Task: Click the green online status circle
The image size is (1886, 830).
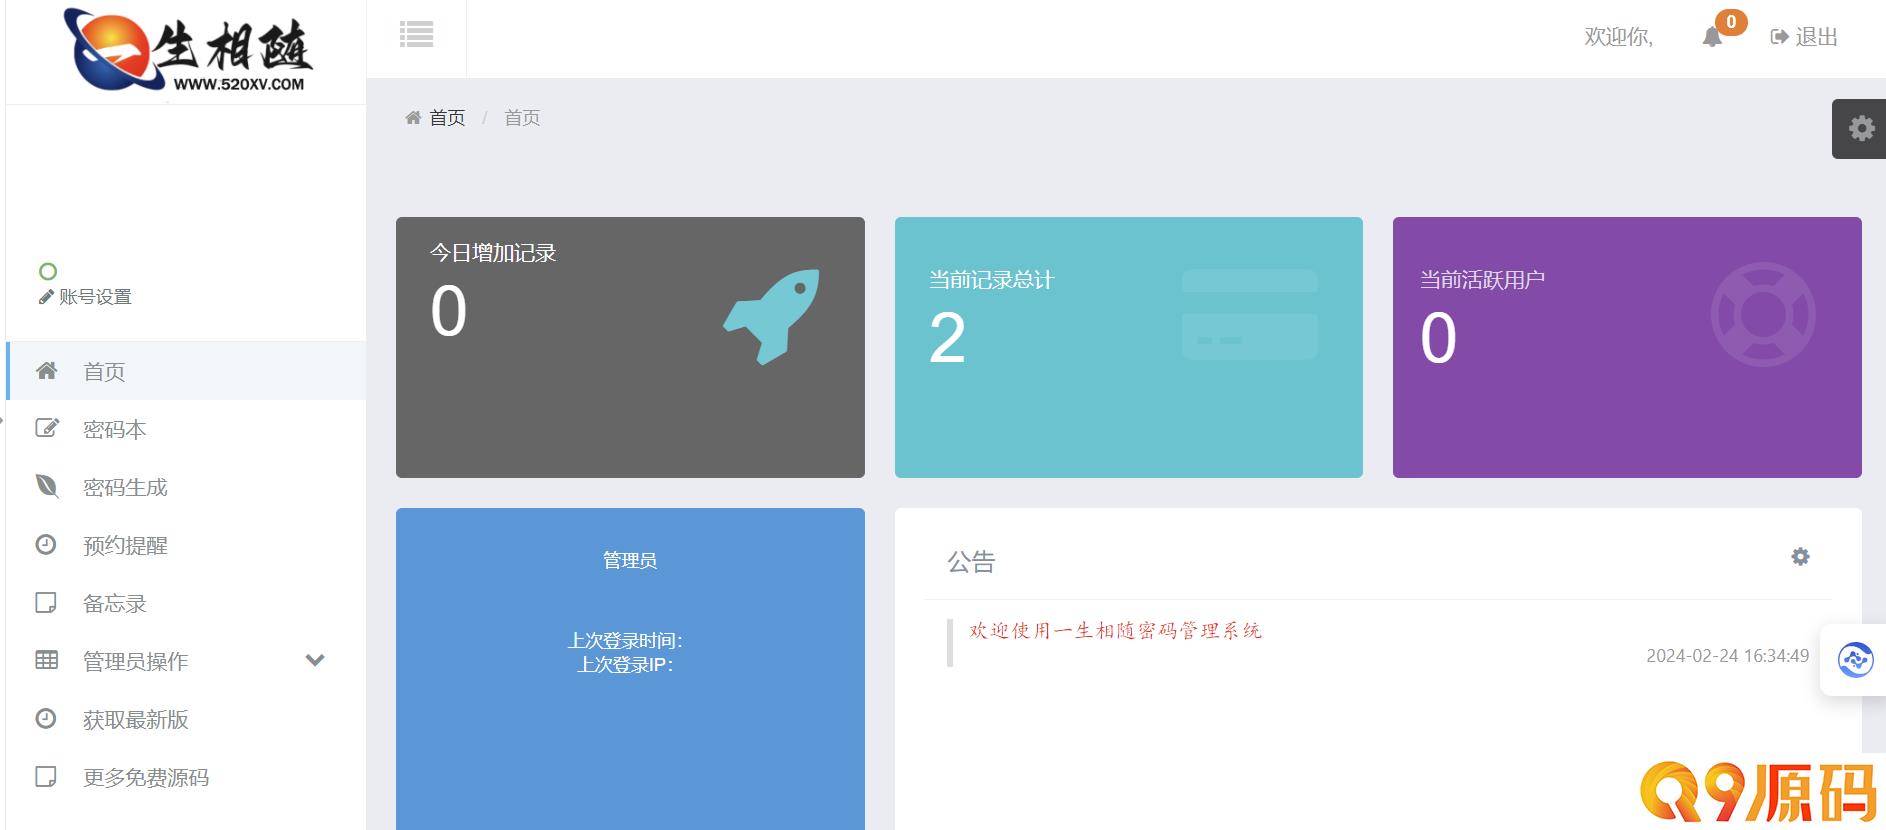Action: pyautogui.click(x=48, y=271)
